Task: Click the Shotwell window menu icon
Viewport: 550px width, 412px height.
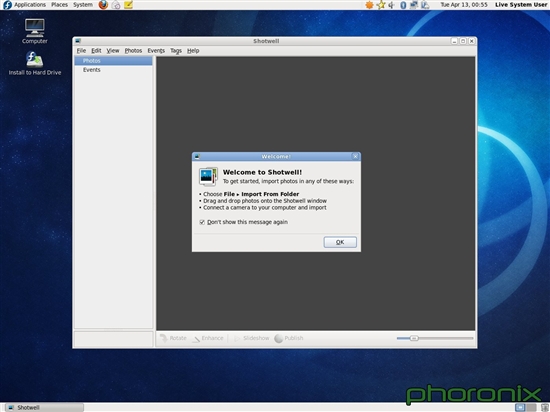Action: [78, 41]
